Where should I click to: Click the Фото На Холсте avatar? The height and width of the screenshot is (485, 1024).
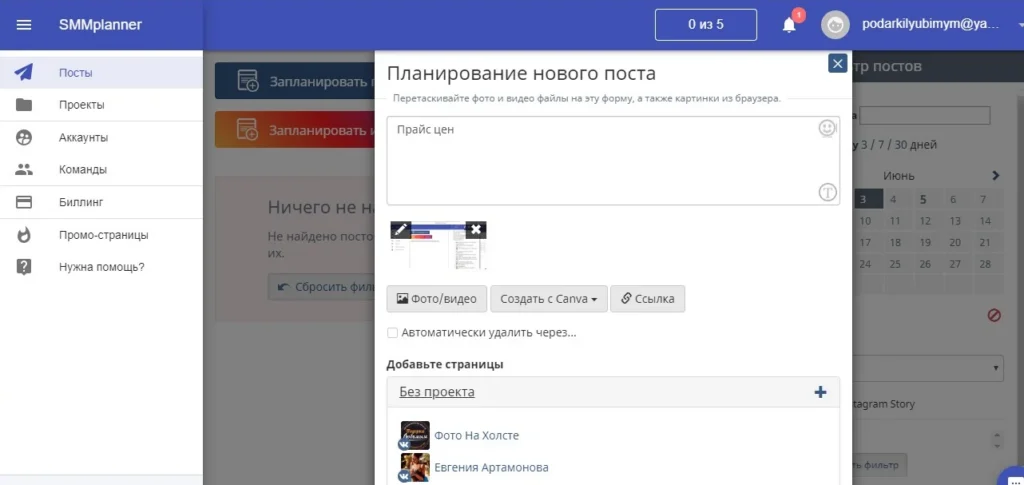[x=415, y=435]
